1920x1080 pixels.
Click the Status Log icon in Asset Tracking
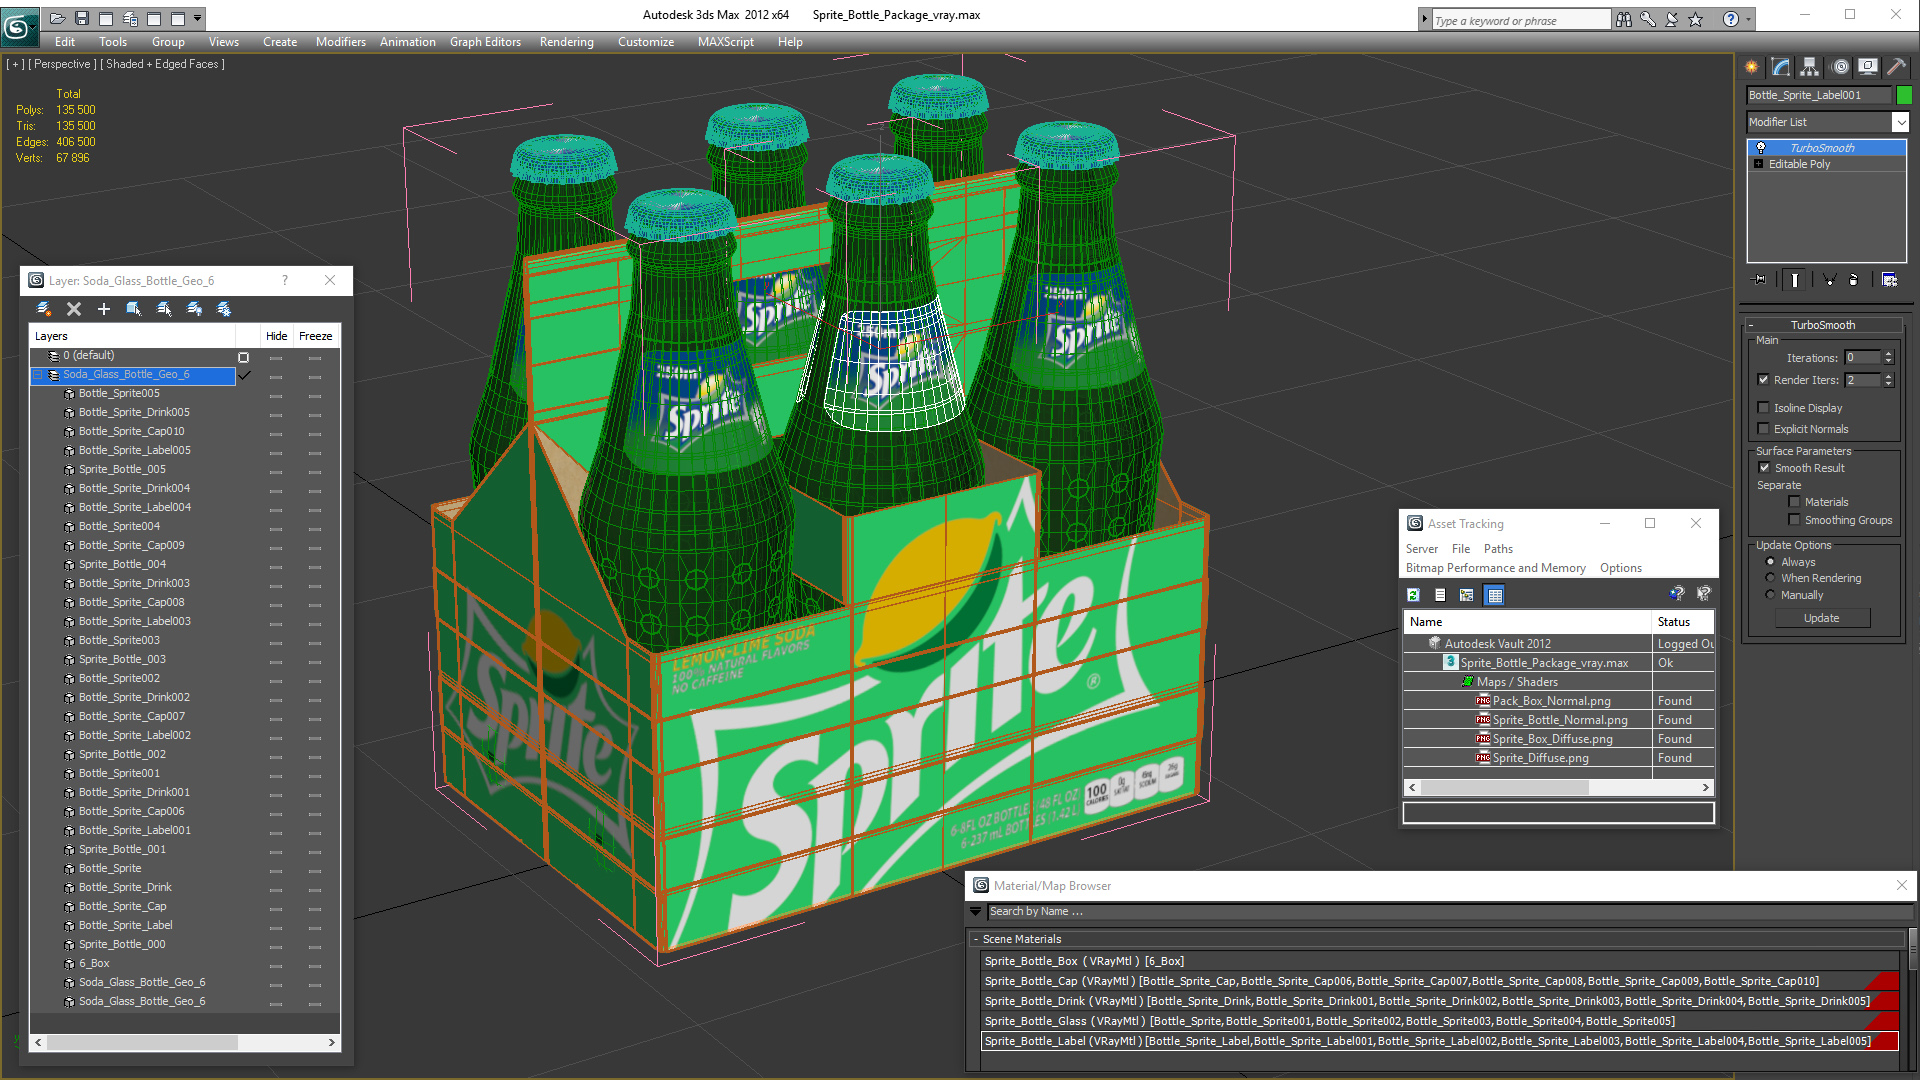(x=1440, y=595)
